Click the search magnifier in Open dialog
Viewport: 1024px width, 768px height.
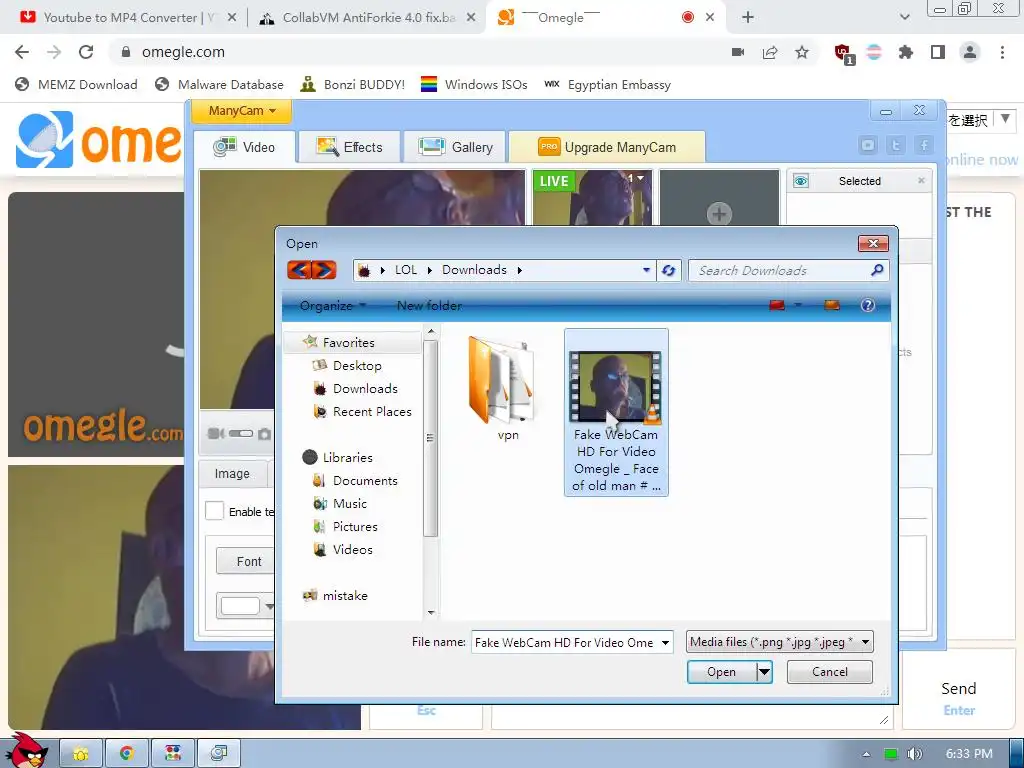pos(877,270)
